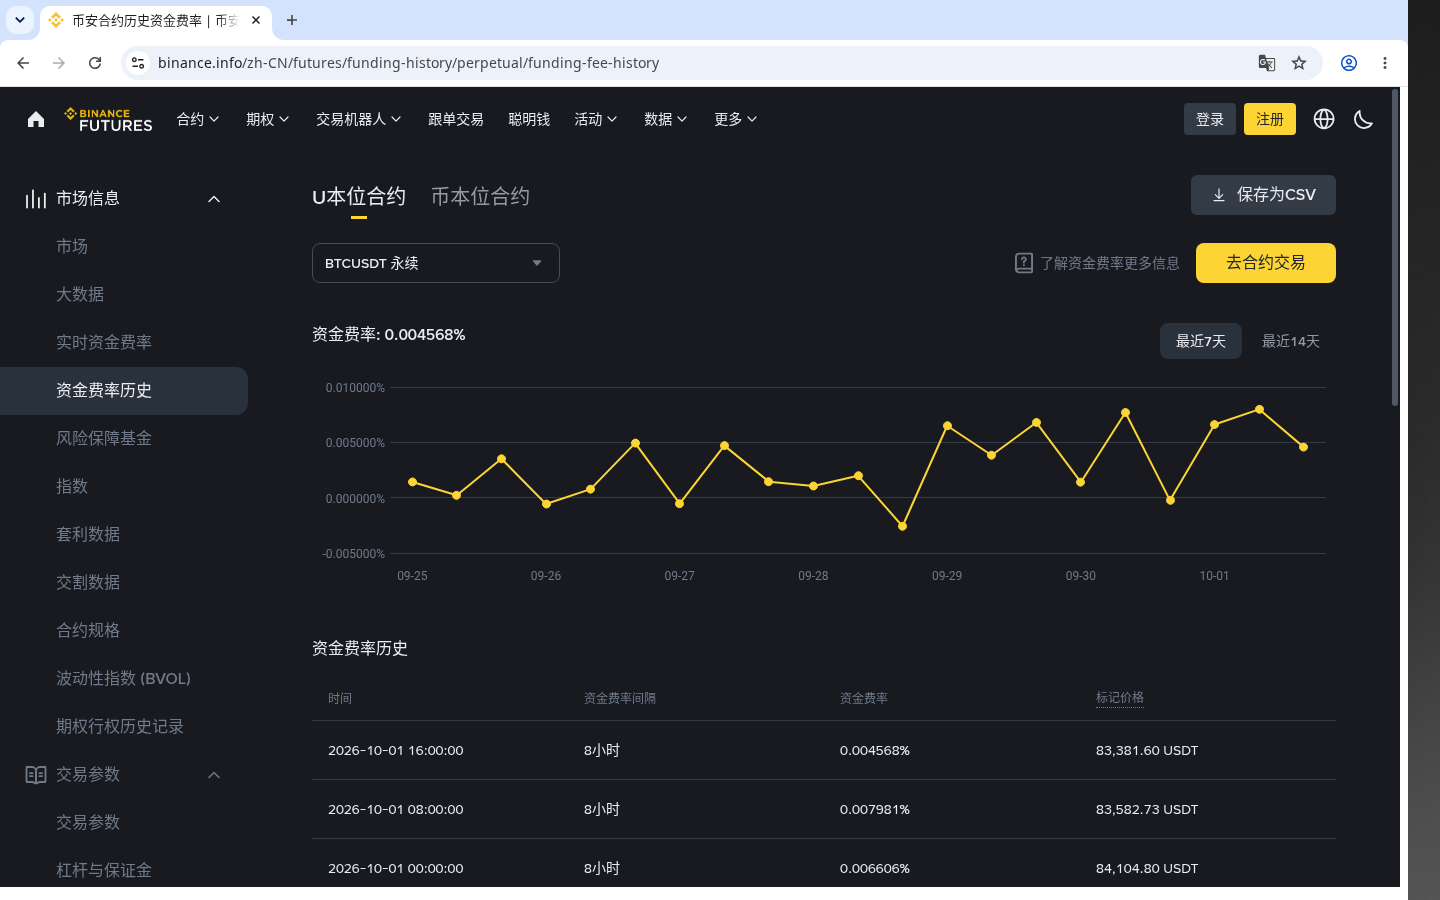1440x900 pixels.
Task: Open Chrome profile icon
Action: tap(1349, 63)
